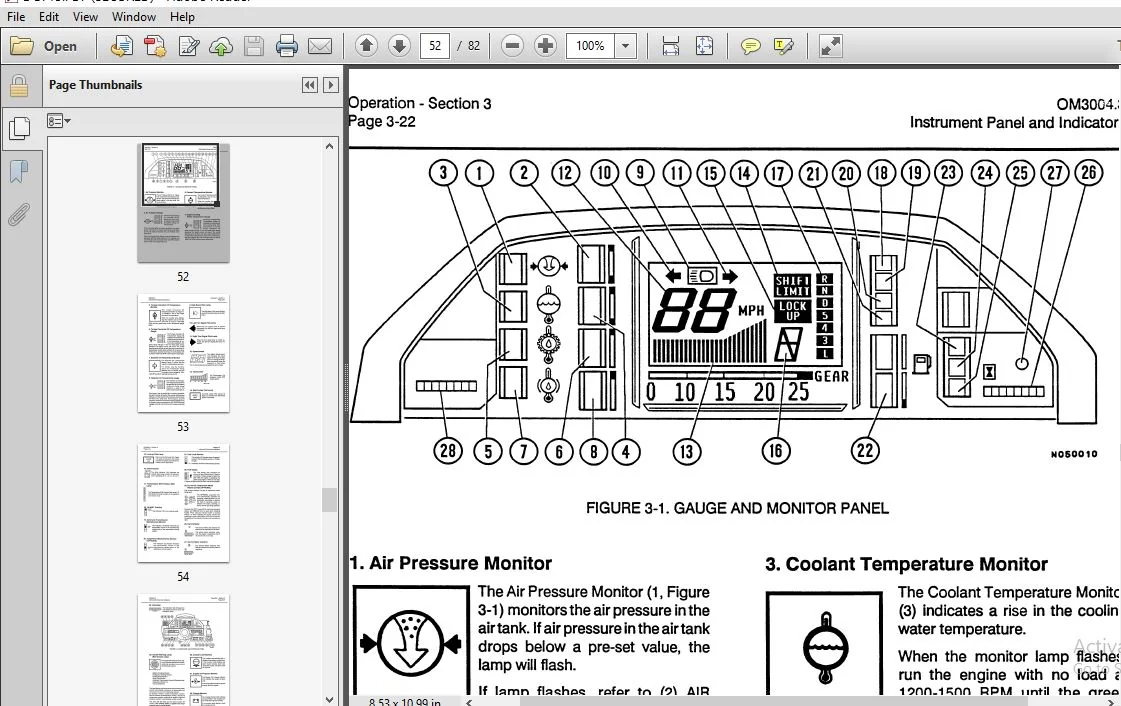Click the 'FIGURE 3-1. GAUGE AND MONITOR PANEL' caption

tap(737, 508)
